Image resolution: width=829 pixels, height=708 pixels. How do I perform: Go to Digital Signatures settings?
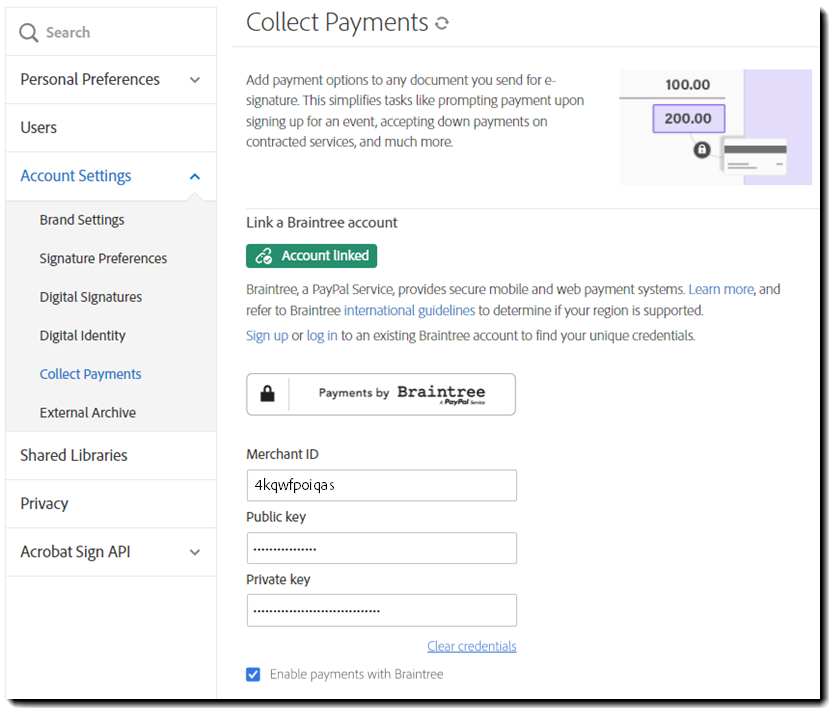[x=91, y=297]
